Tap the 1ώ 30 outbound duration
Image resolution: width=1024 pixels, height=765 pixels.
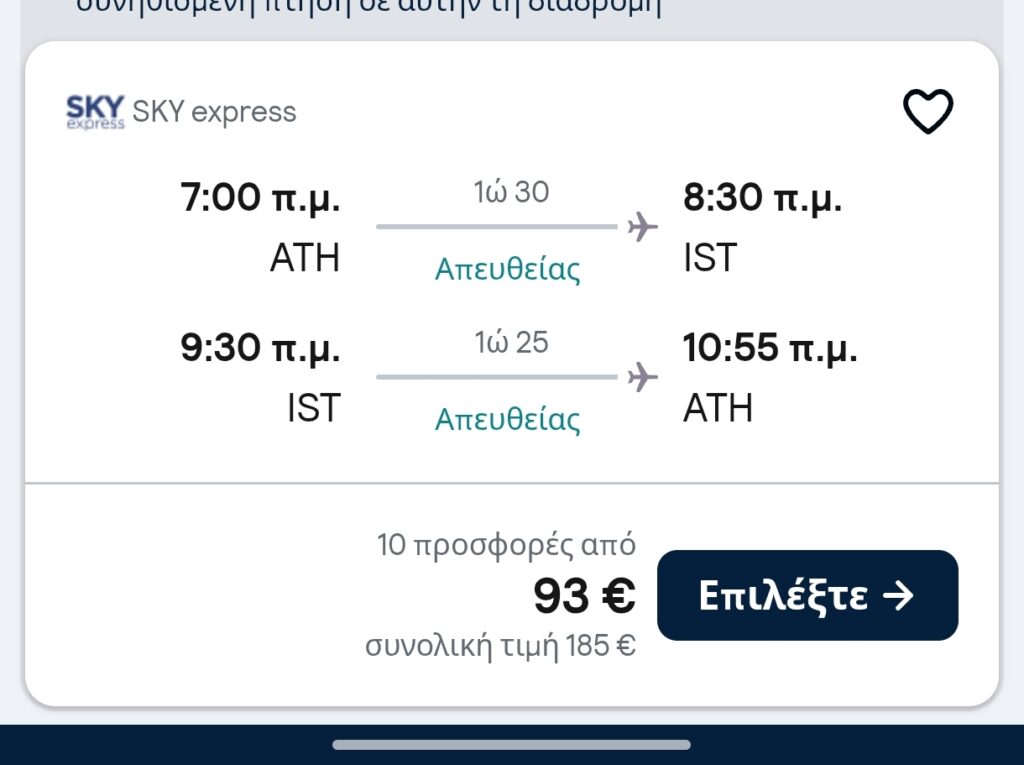pos(511,192)
